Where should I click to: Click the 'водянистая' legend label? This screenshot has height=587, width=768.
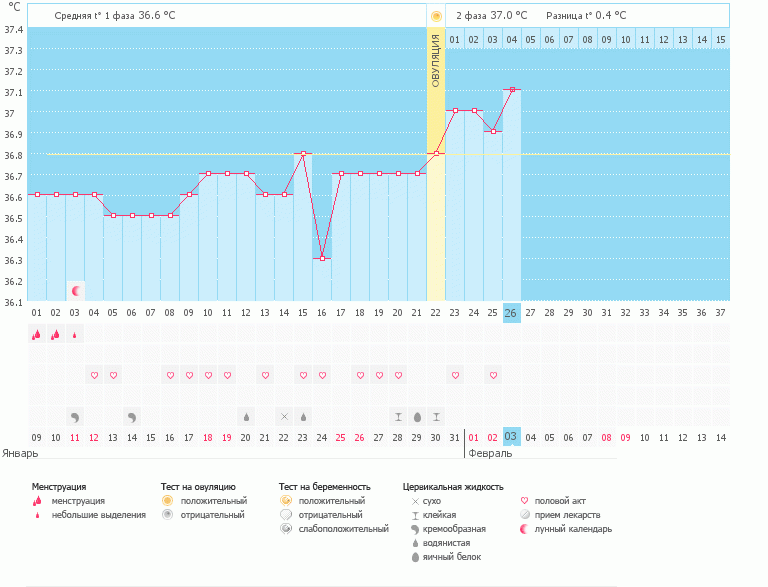[x=447, y=543]
